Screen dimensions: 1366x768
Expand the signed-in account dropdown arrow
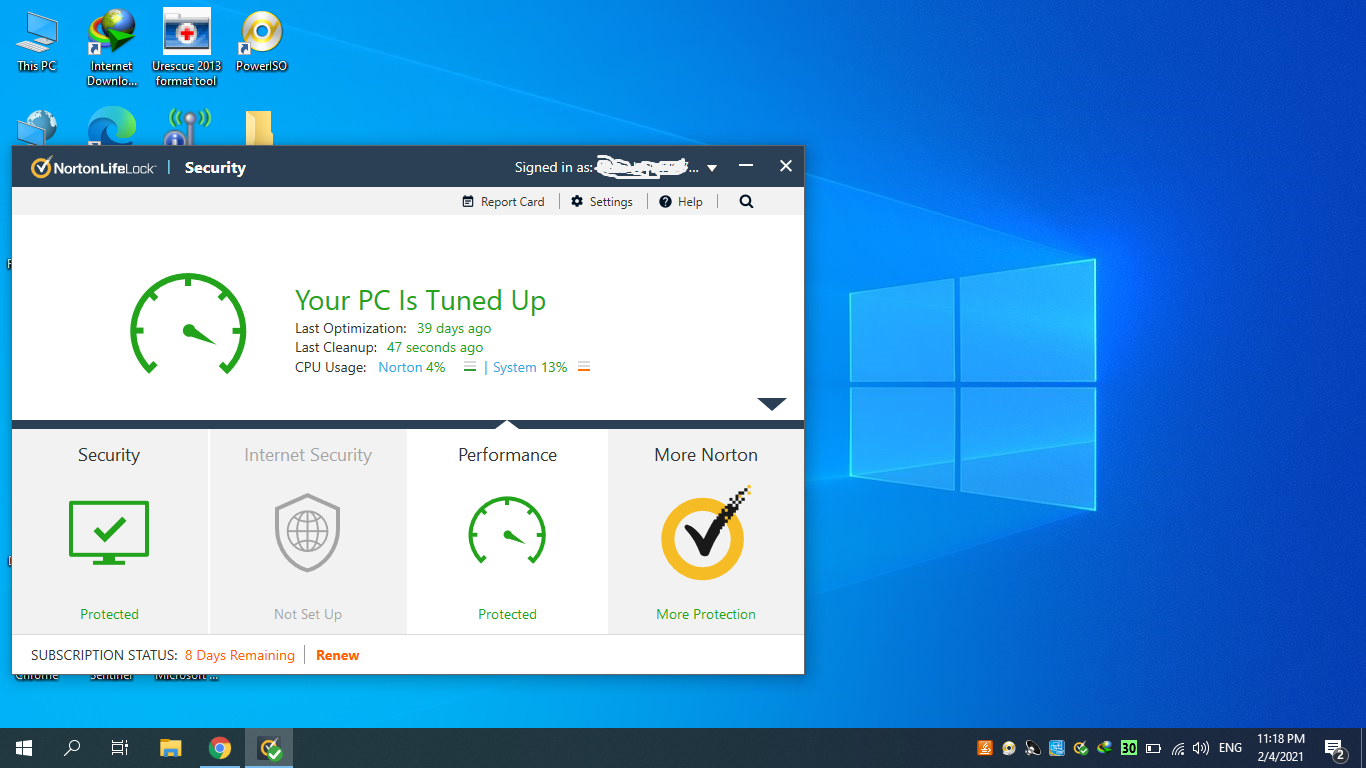click(x=712, y=169)
